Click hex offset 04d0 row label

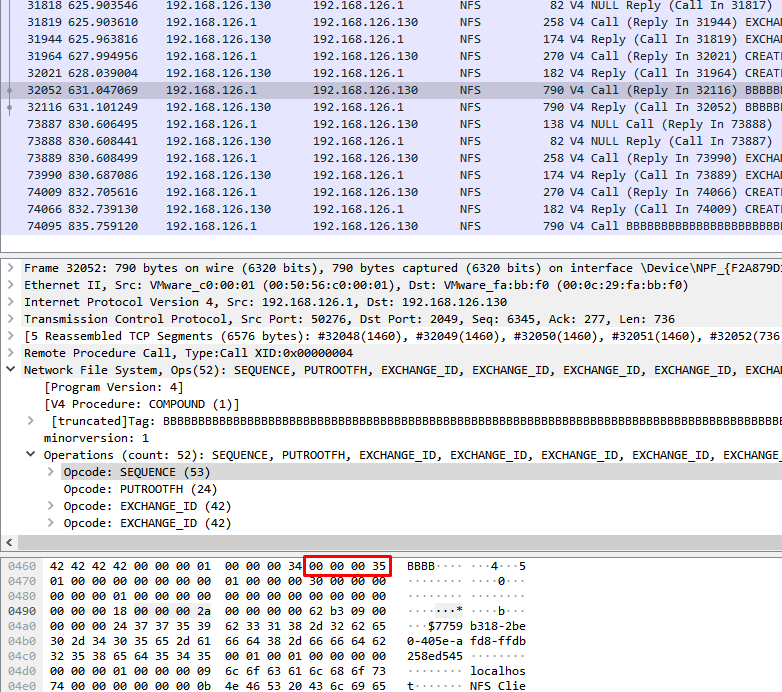tap(22, 671)
